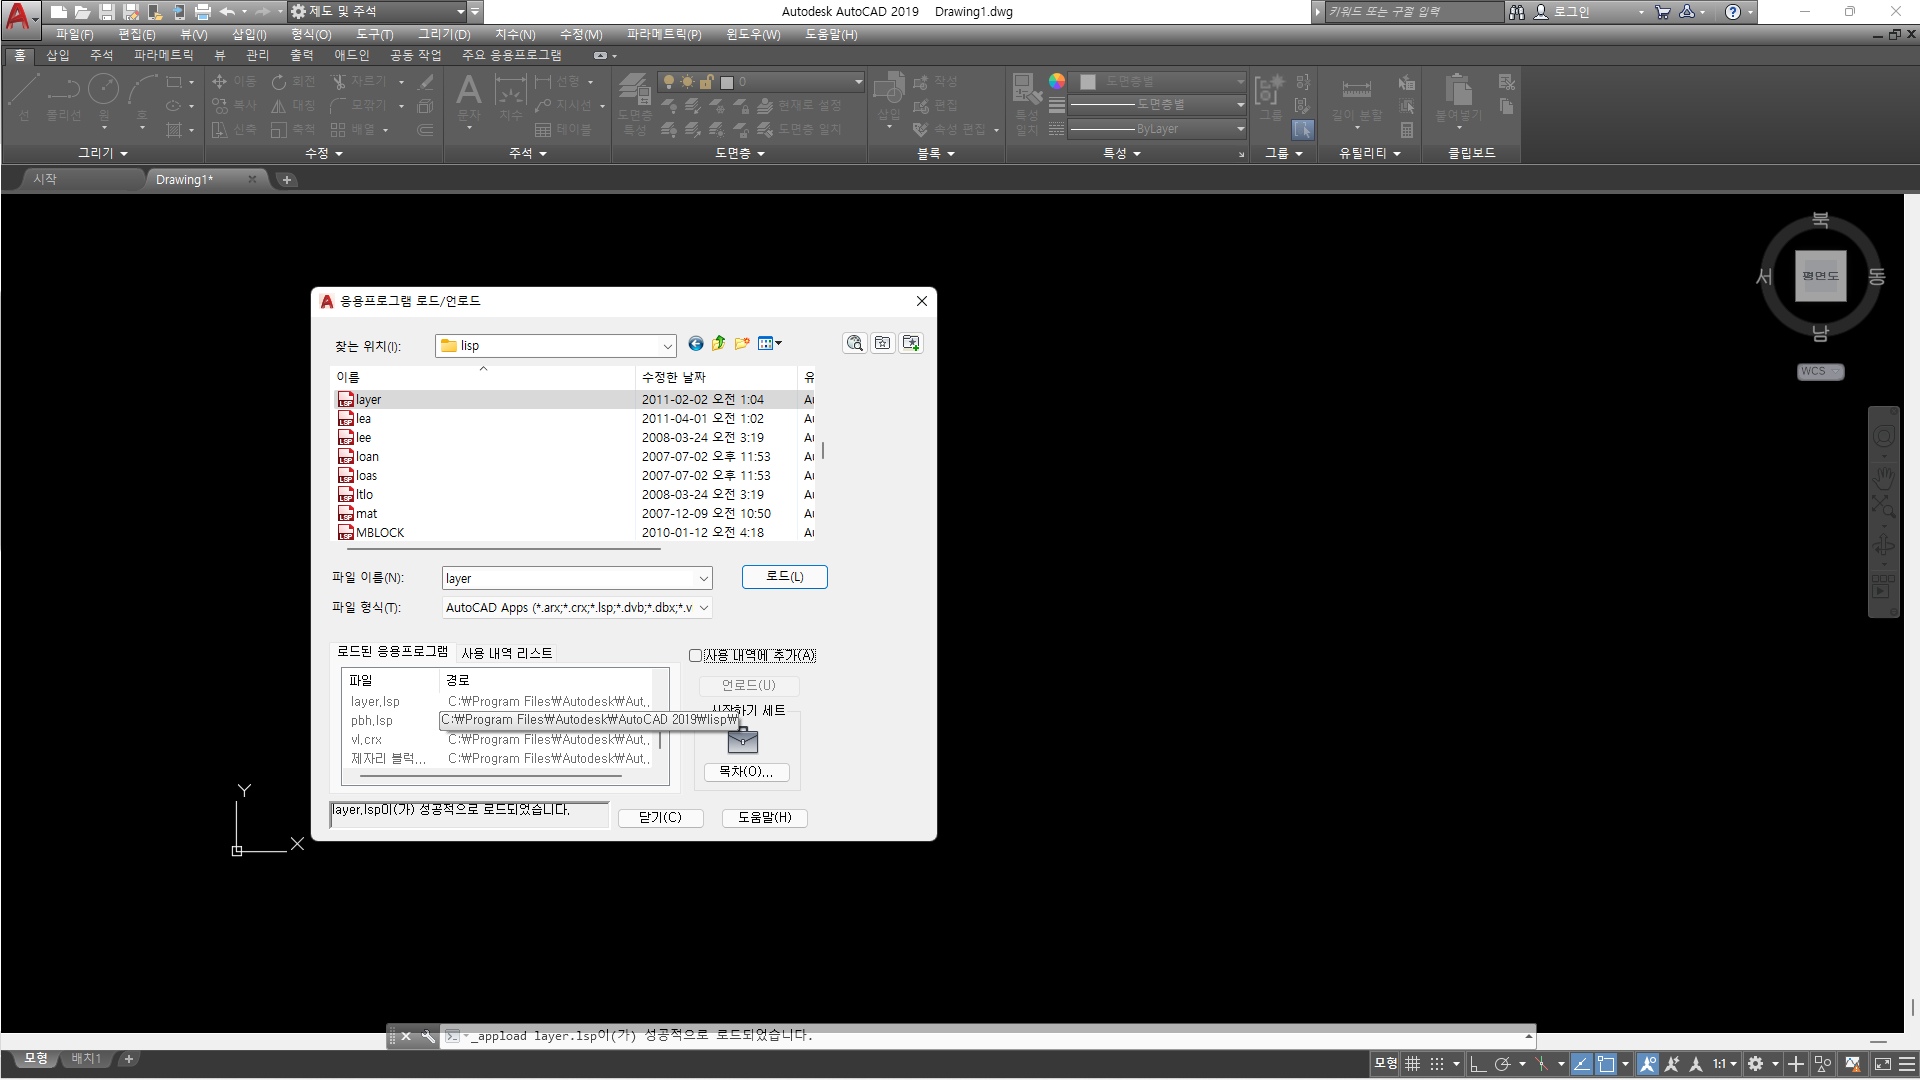This screenshot has width=1920, height=1080.
Task: Expand the 파일 이름 layer combo box
Action: point(704,579)
